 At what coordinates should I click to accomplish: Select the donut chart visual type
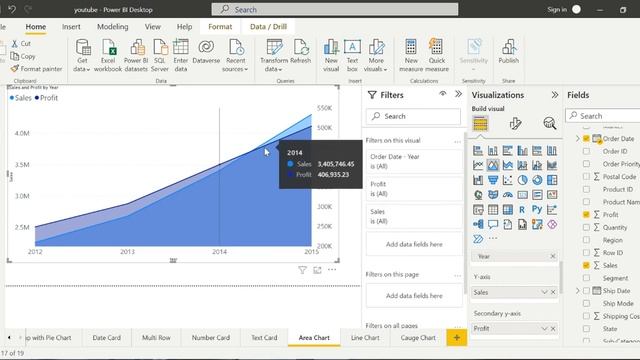[537, 180]
